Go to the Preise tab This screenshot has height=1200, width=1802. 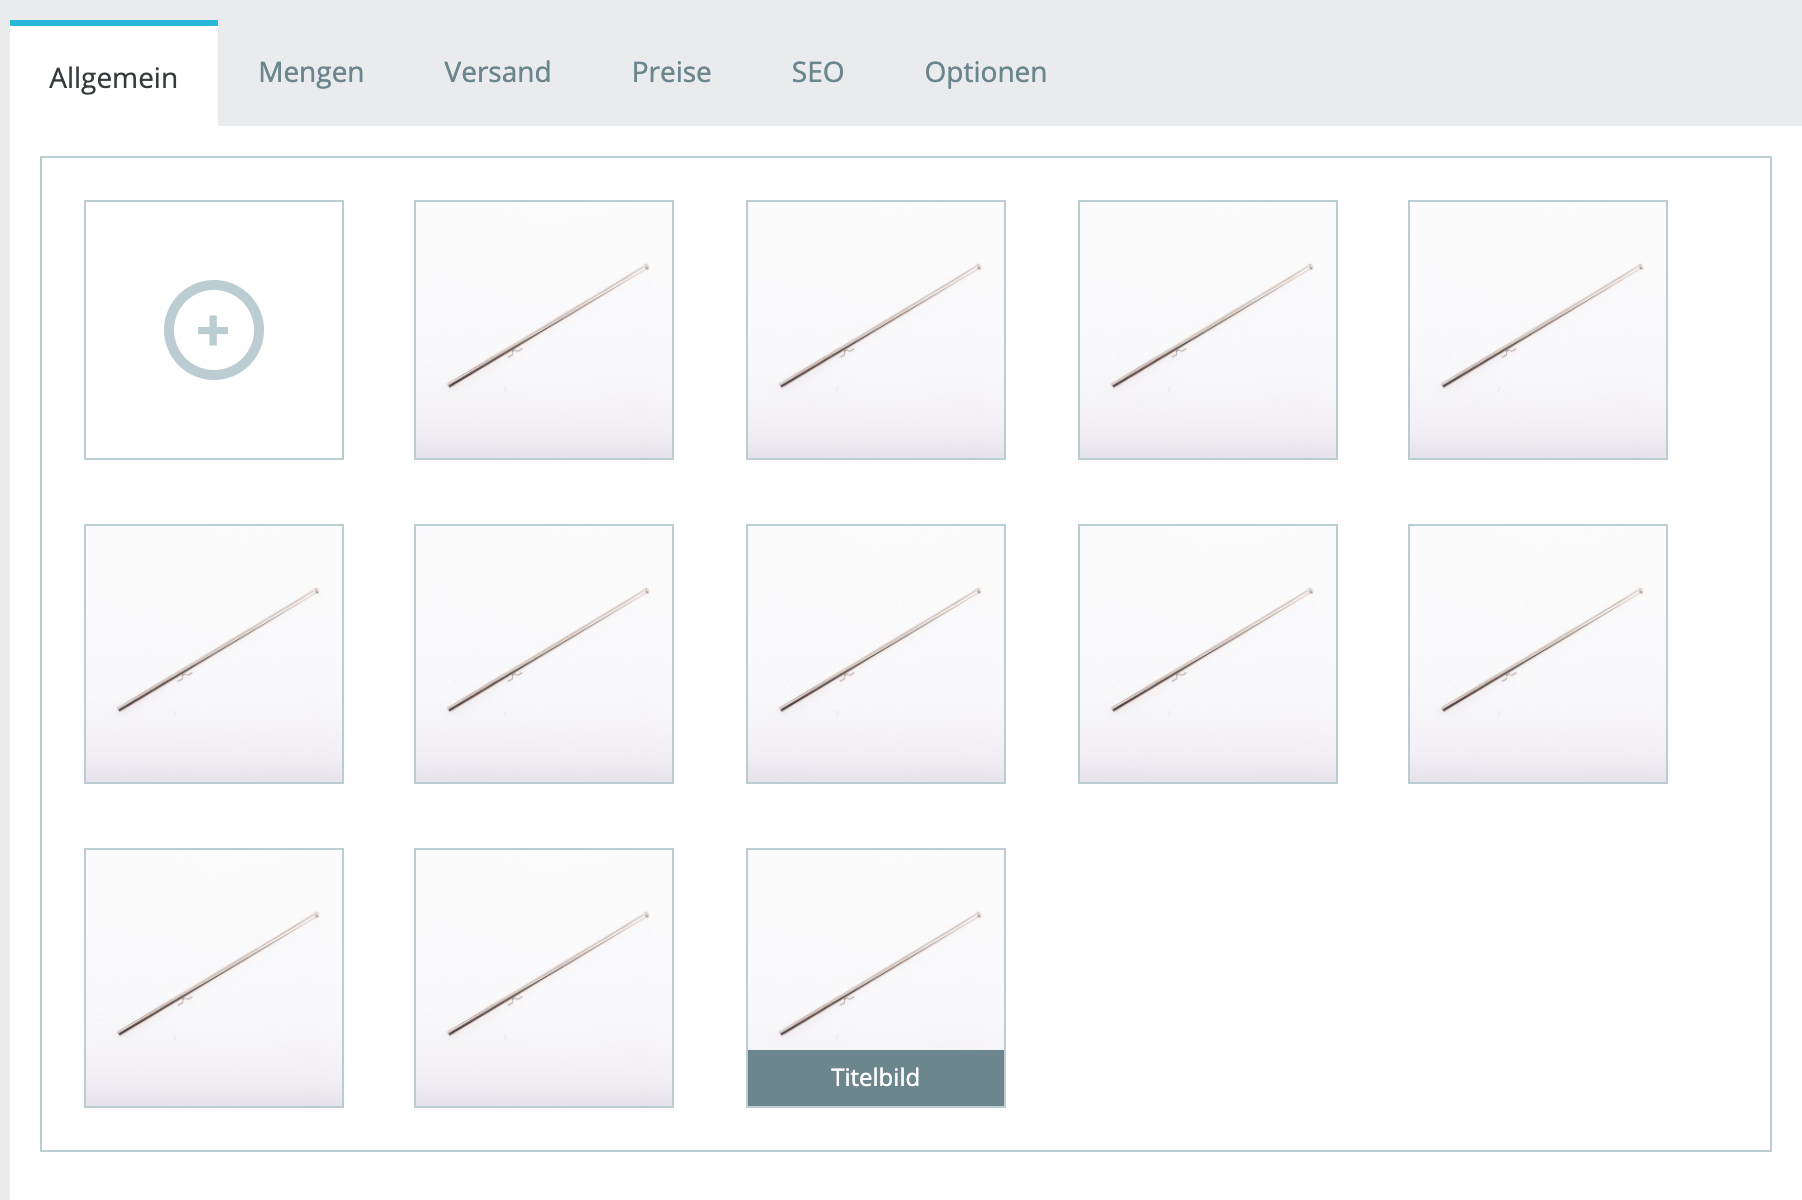click(671, 72)
